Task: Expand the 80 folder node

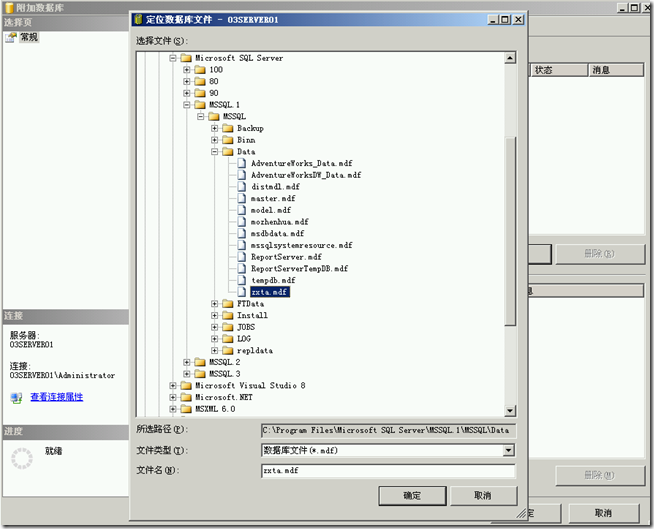Action: click(186, 81)
